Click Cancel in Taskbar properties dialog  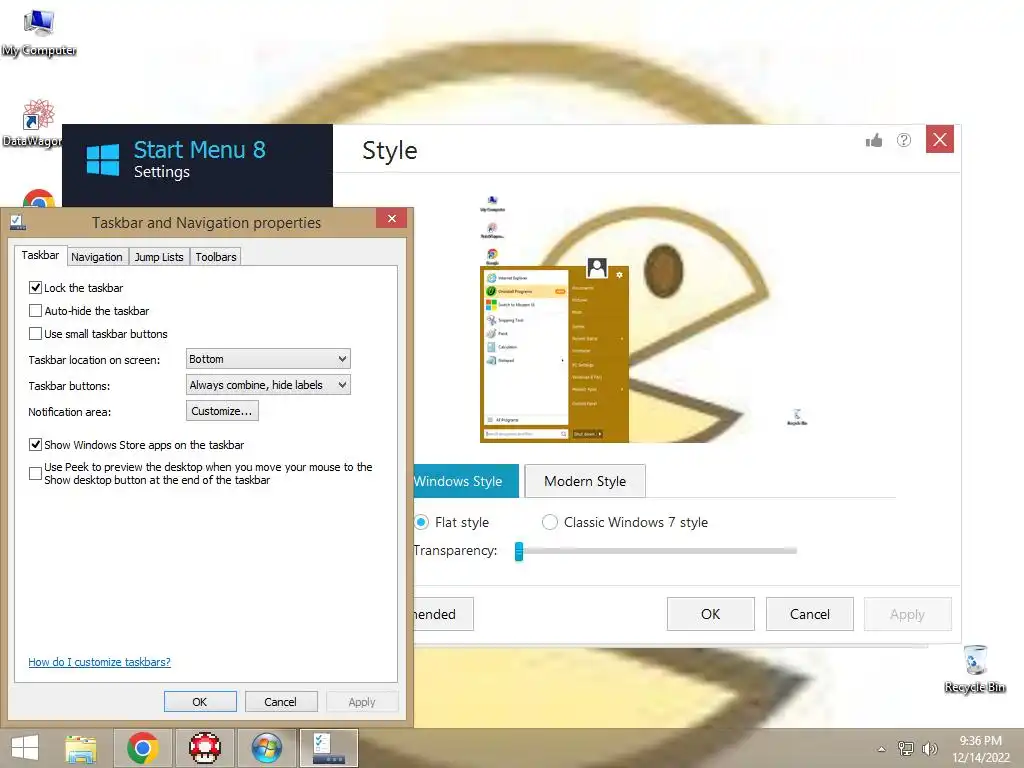pos(281,701)
